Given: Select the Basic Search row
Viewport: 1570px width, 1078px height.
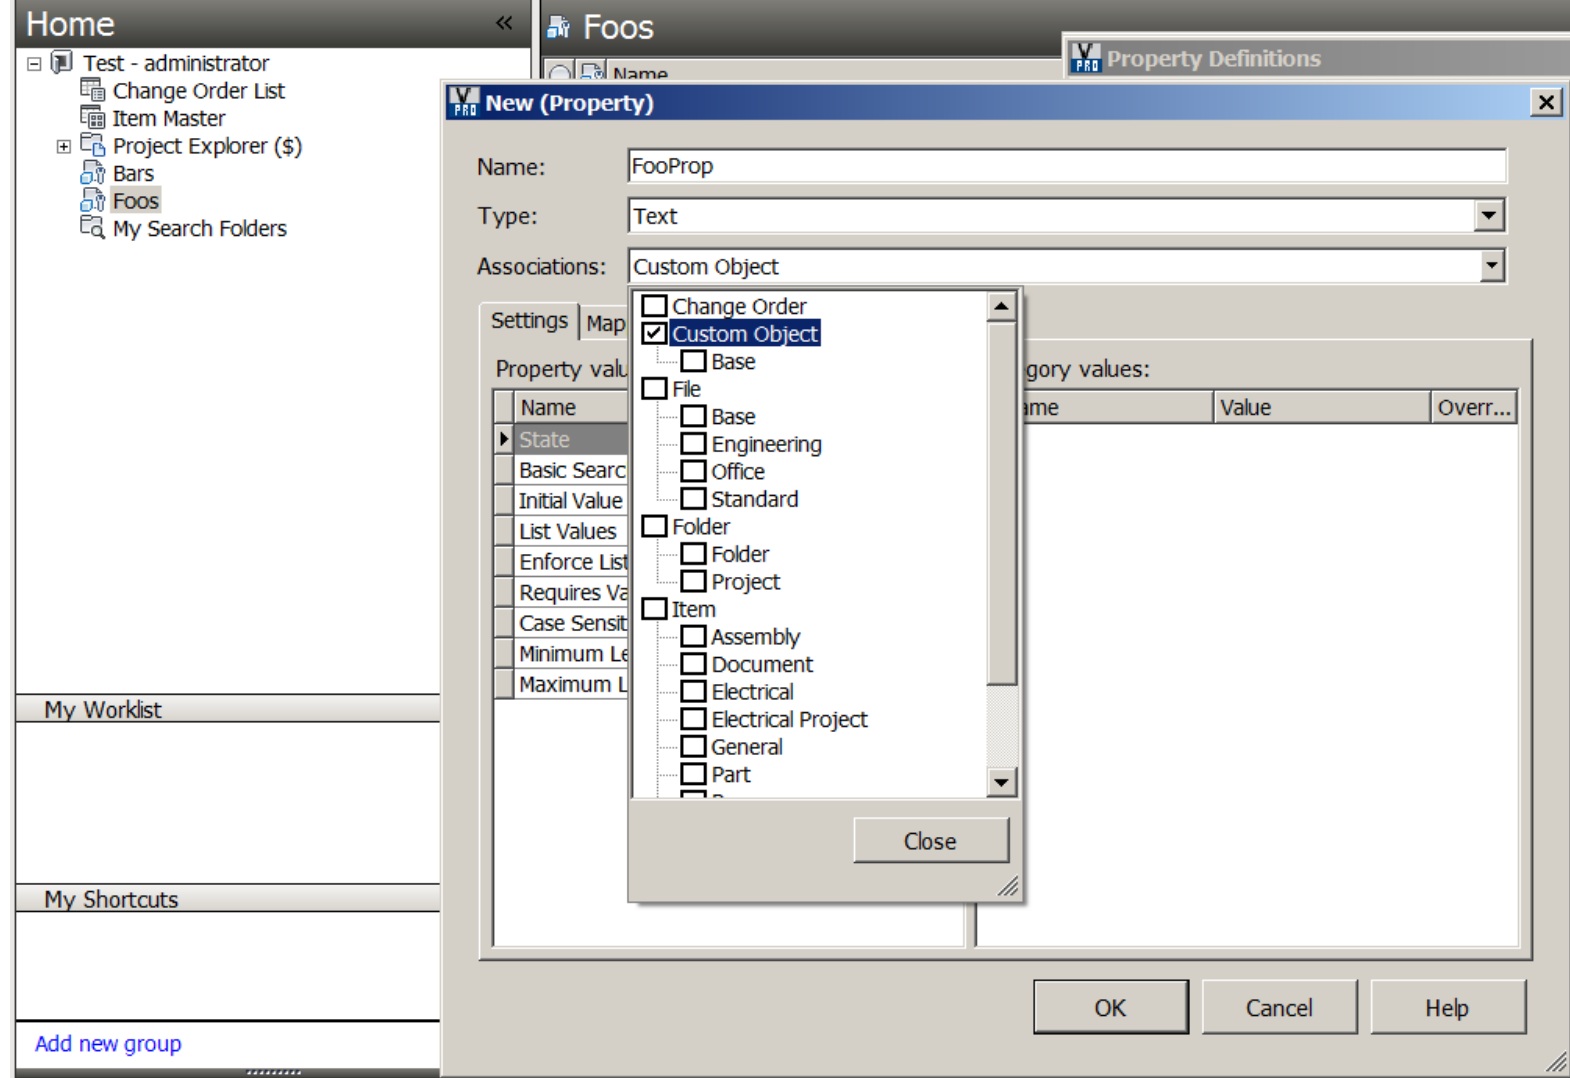Looking at the screenshot, I should [571, 470].
